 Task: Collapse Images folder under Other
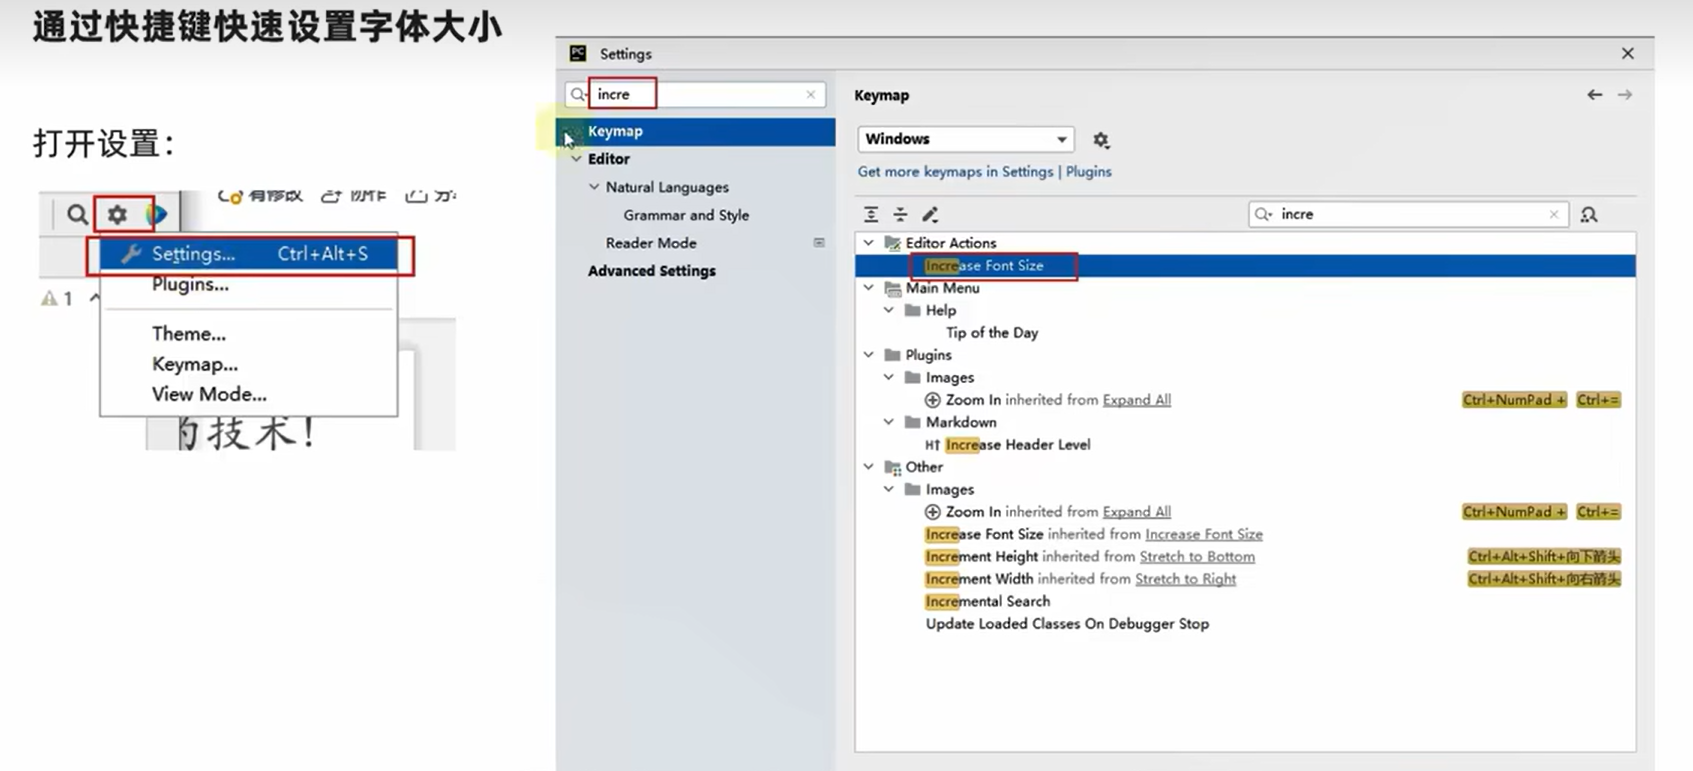(889, 489)
